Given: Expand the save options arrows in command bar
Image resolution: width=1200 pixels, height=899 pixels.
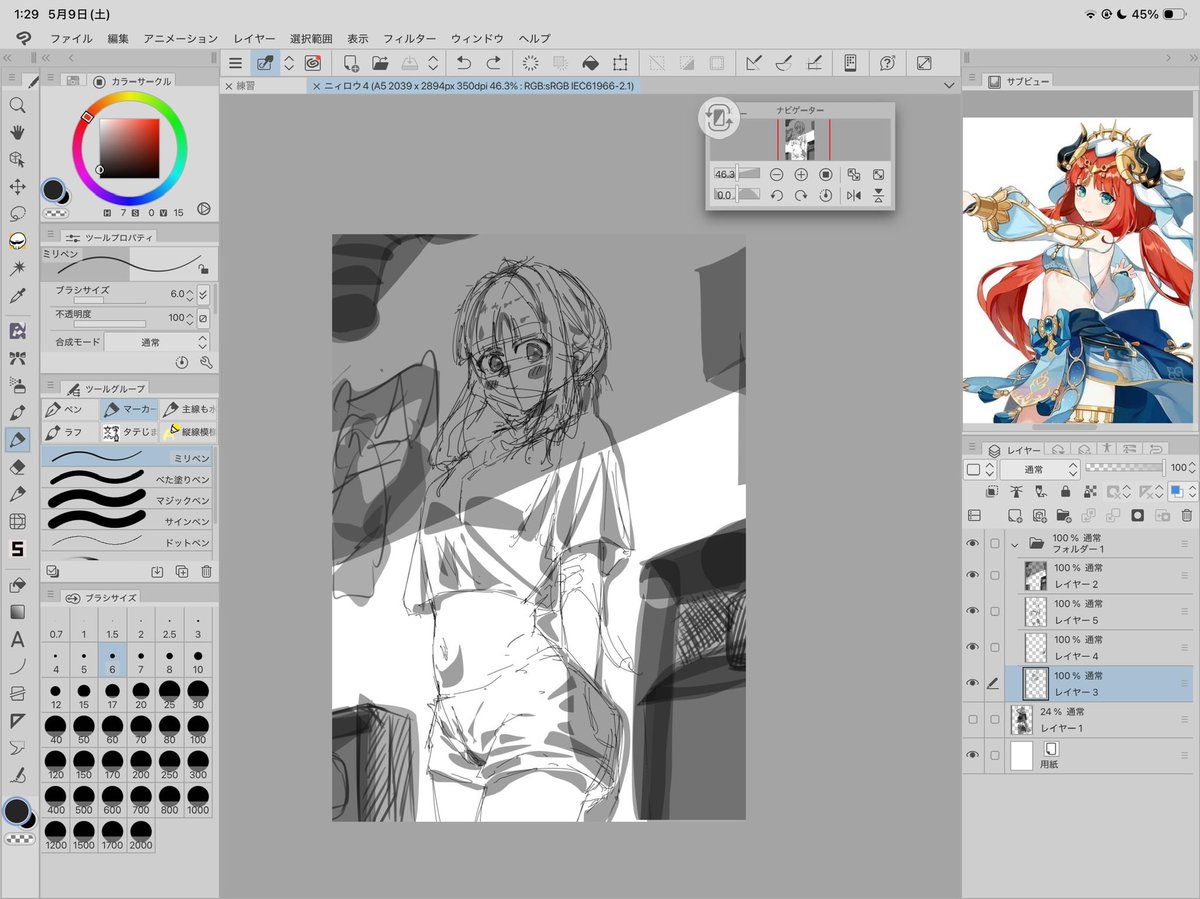Looking at the screenshot, I should (433, 63).
